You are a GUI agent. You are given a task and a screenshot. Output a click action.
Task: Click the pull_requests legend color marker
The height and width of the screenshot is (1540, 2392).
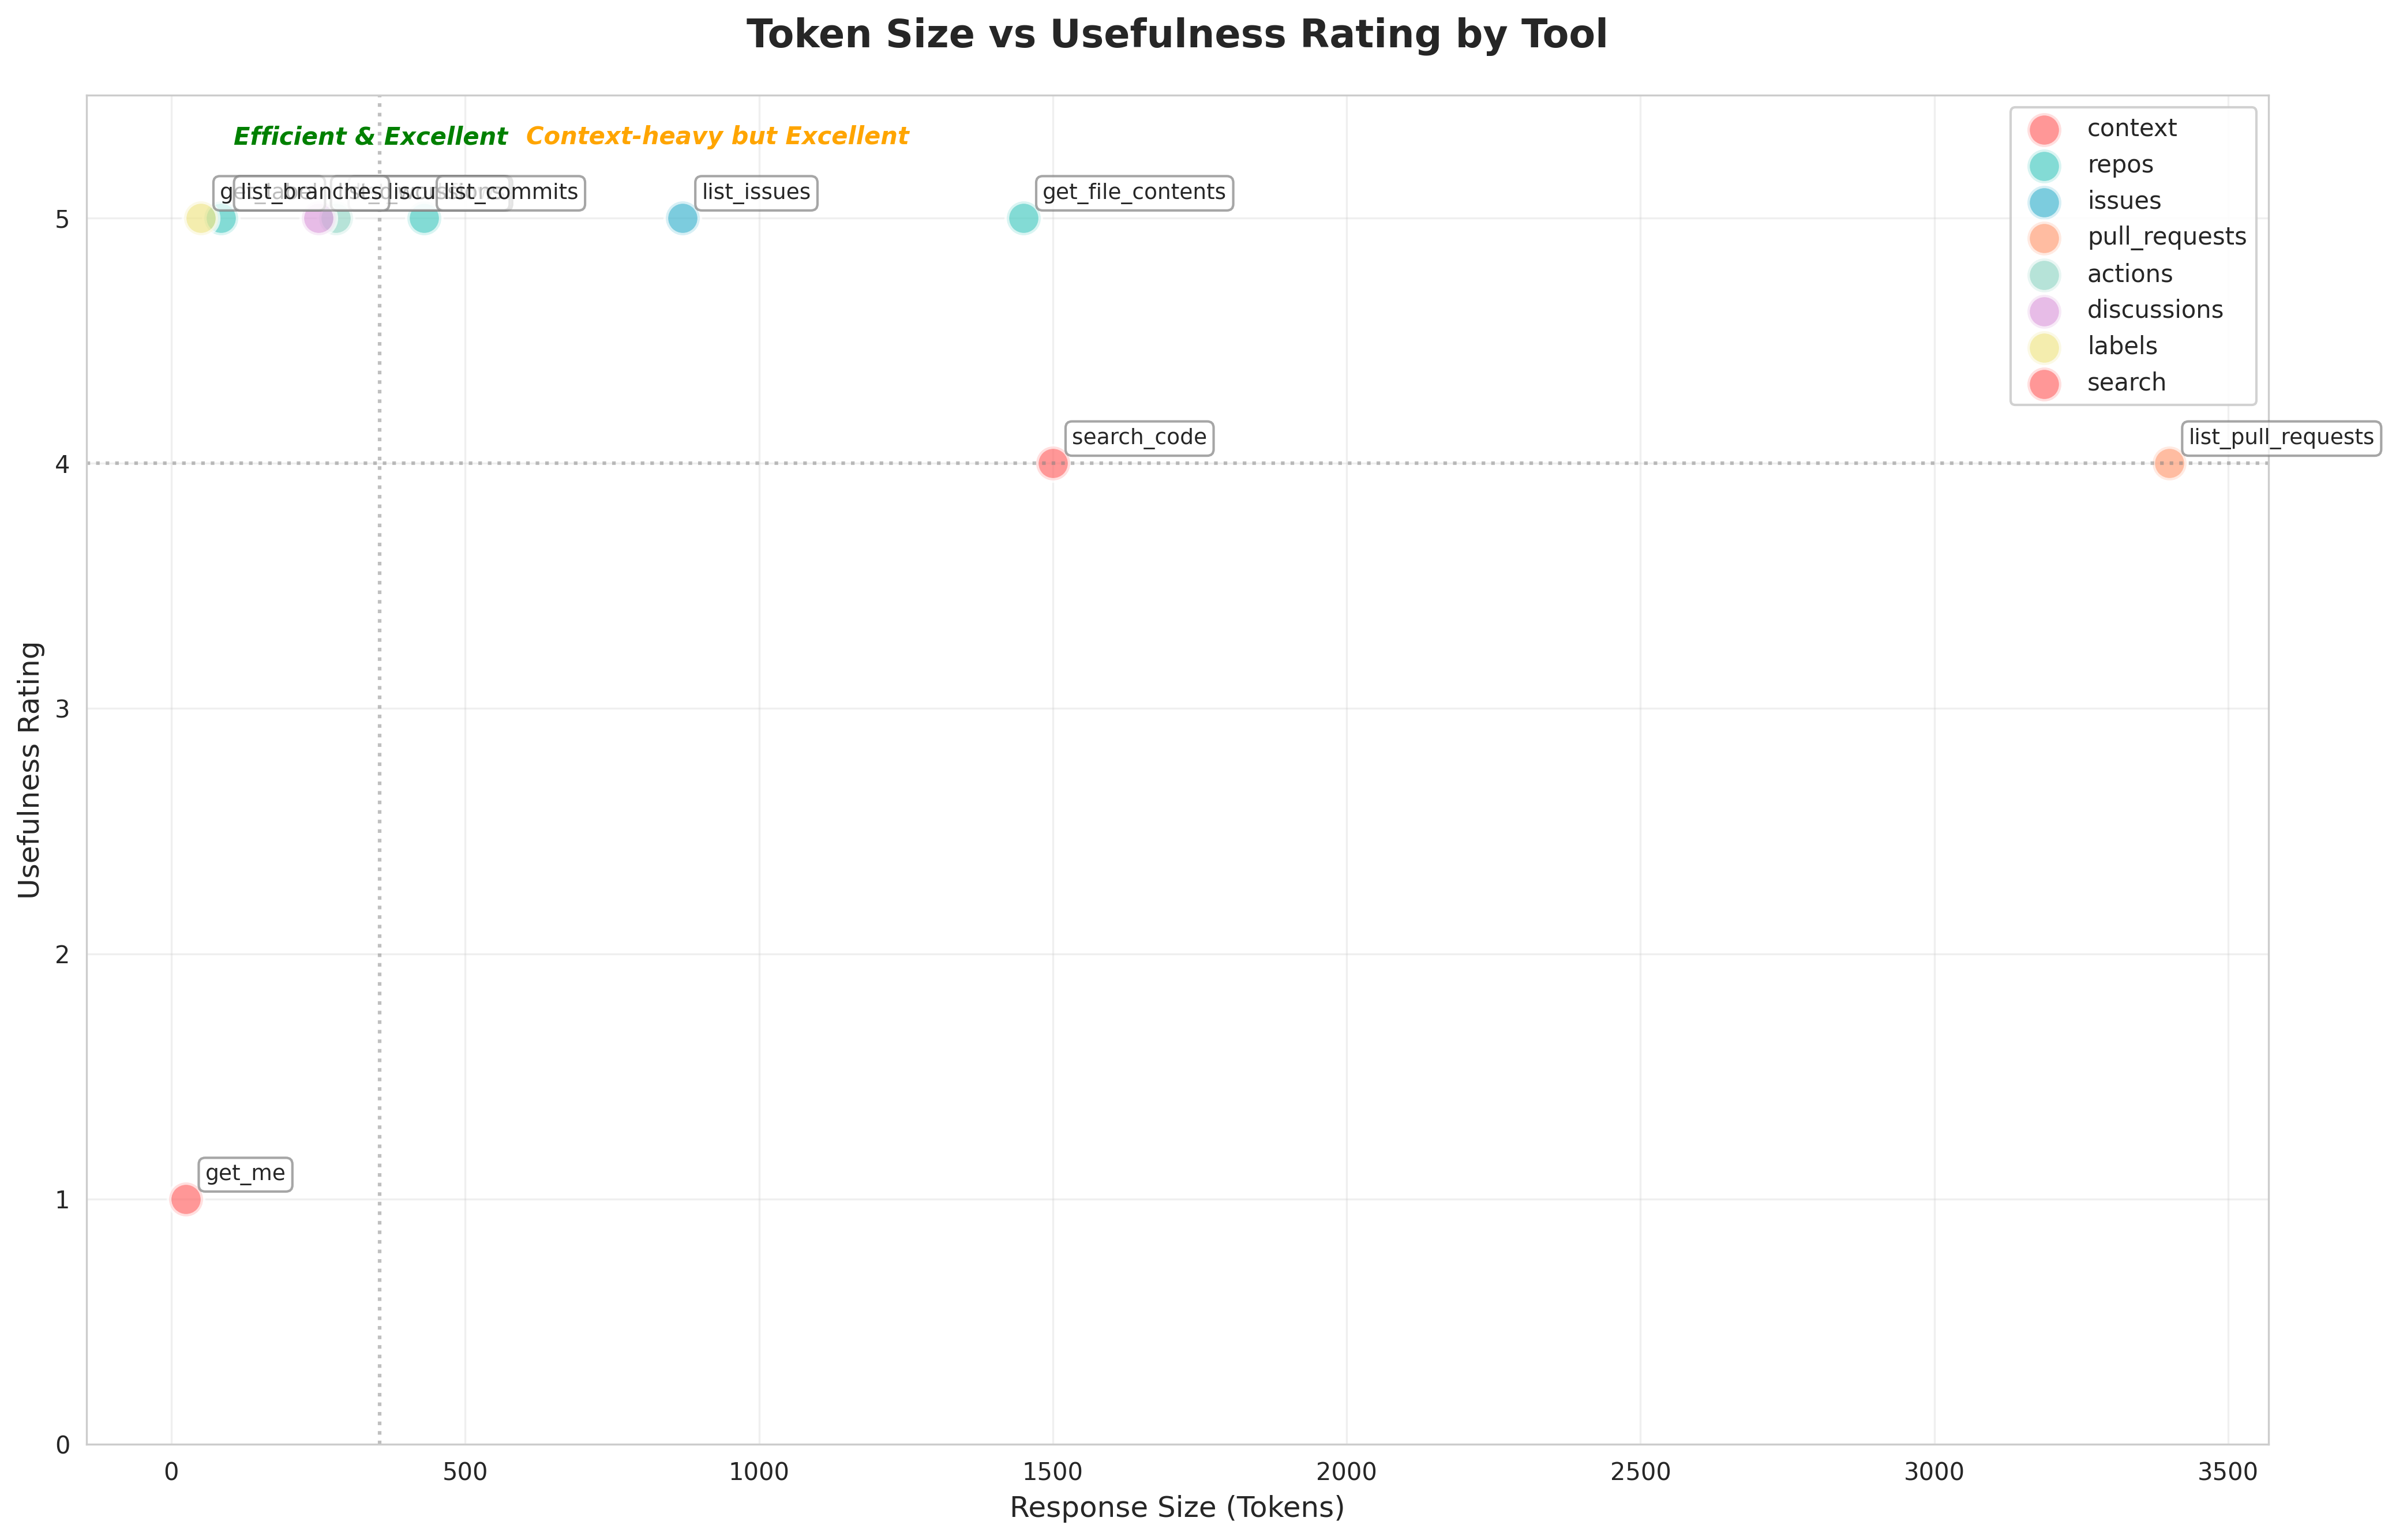[2045, 238]
